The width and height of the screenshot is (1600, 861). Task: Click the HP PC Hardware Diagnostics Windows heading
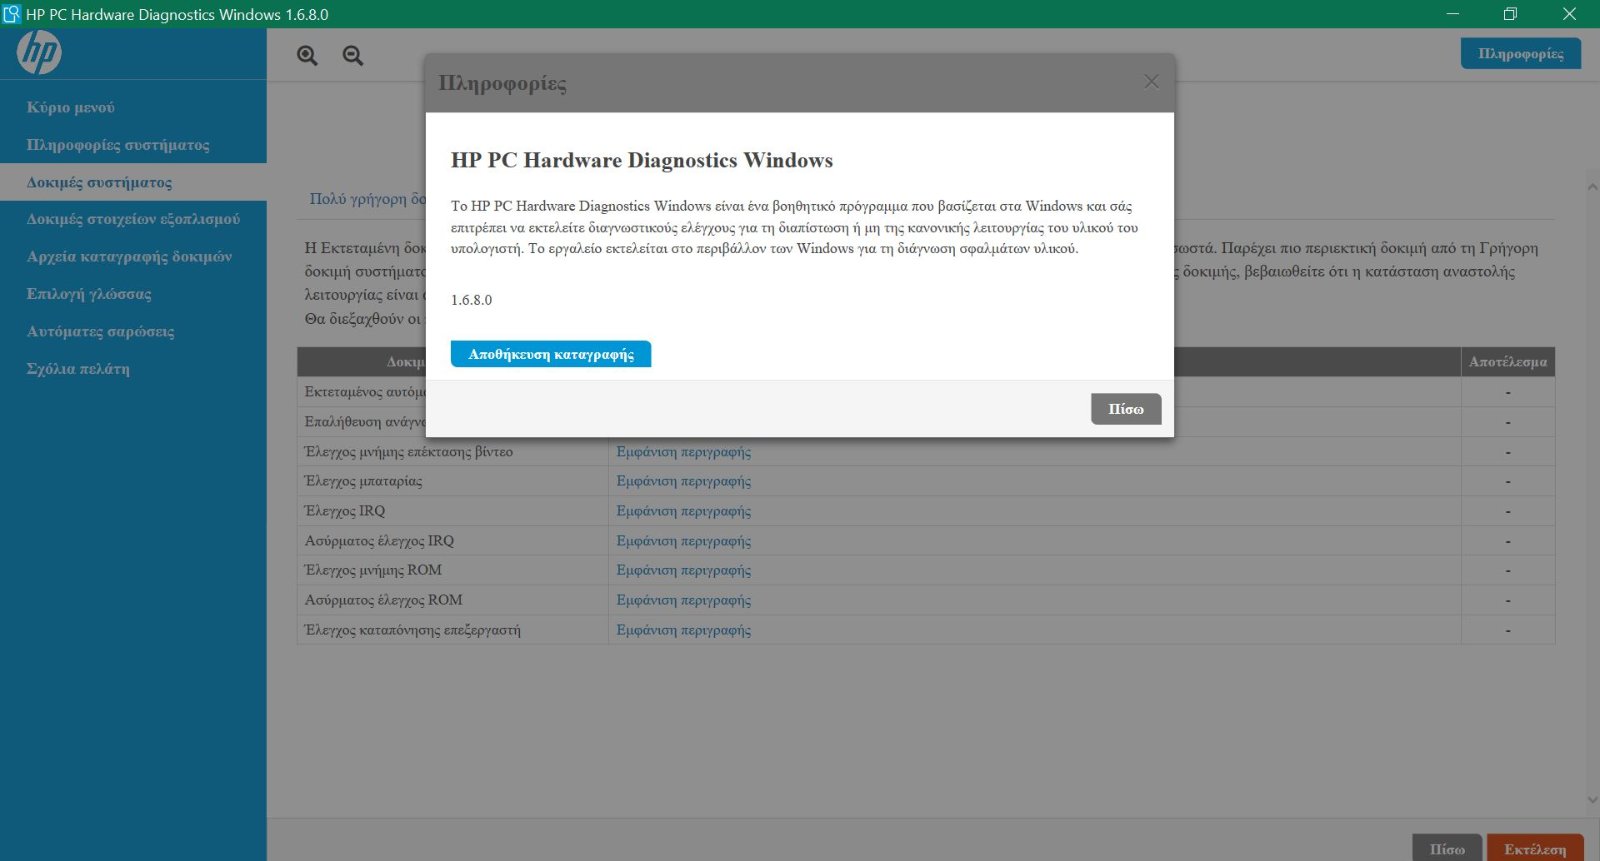tap(642, 160)
